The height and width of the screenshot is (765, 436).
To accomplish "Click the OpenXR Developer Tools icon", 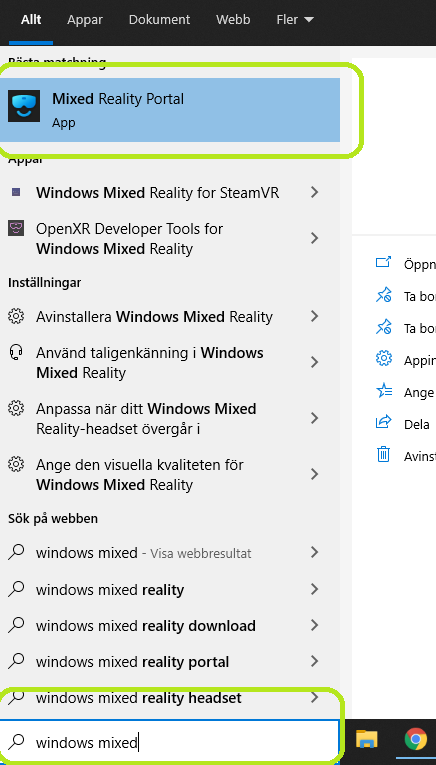I will coord(16,228).
